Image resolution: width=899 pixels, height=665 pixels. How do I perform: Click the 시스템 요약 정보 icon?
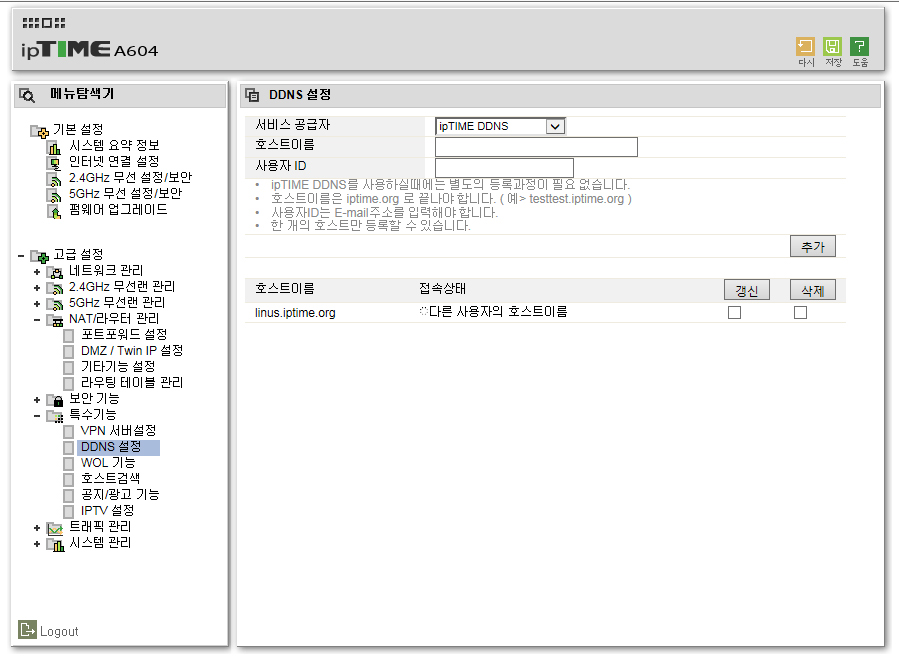click(x=54, y=147)
